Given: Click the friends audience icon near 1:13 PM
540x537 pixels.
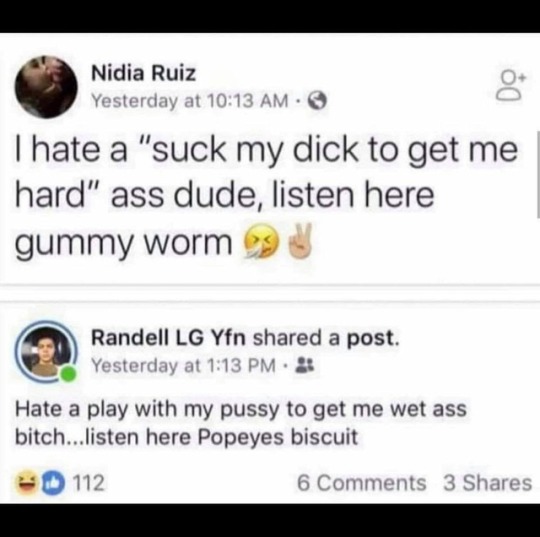Looking at the screenshot, I should click(x=305, y=366).
